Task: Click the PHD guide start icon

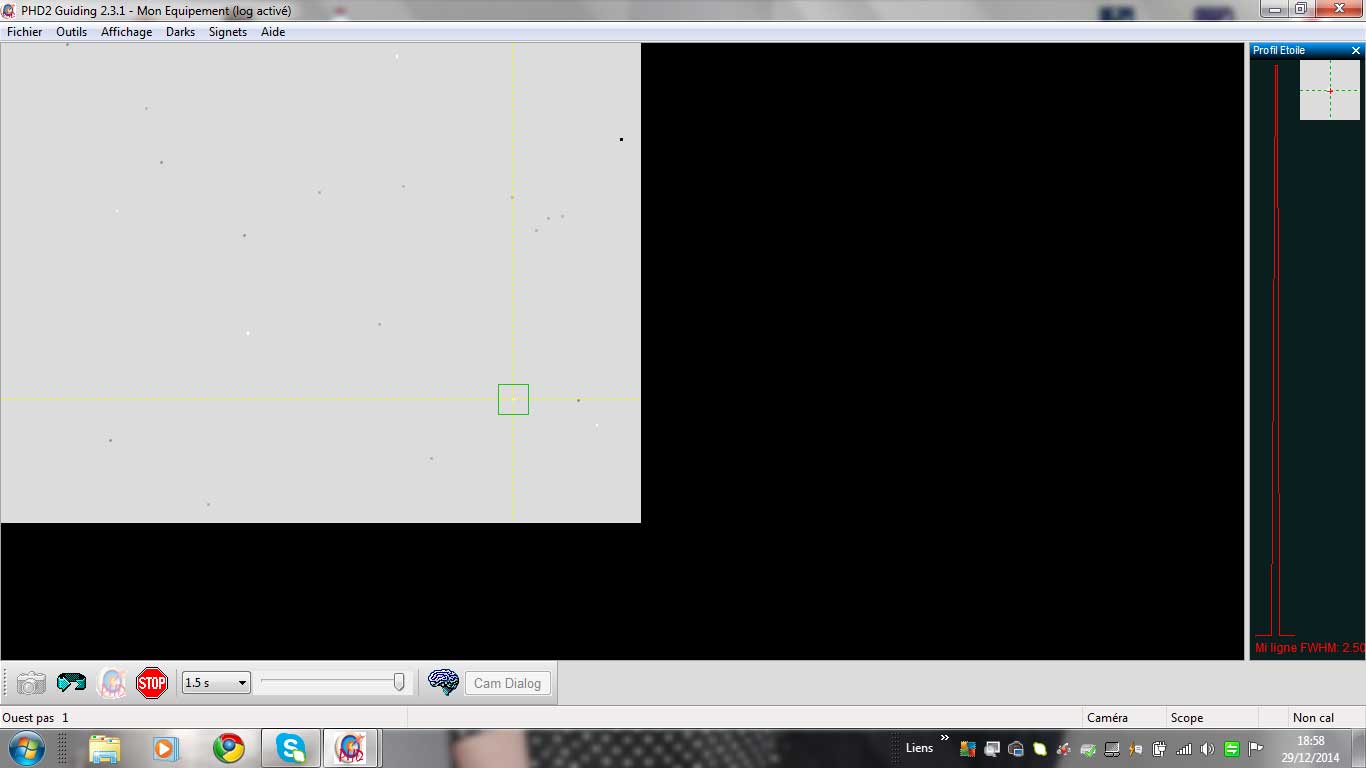Action: pyautogui.click(x=112, y=683)
